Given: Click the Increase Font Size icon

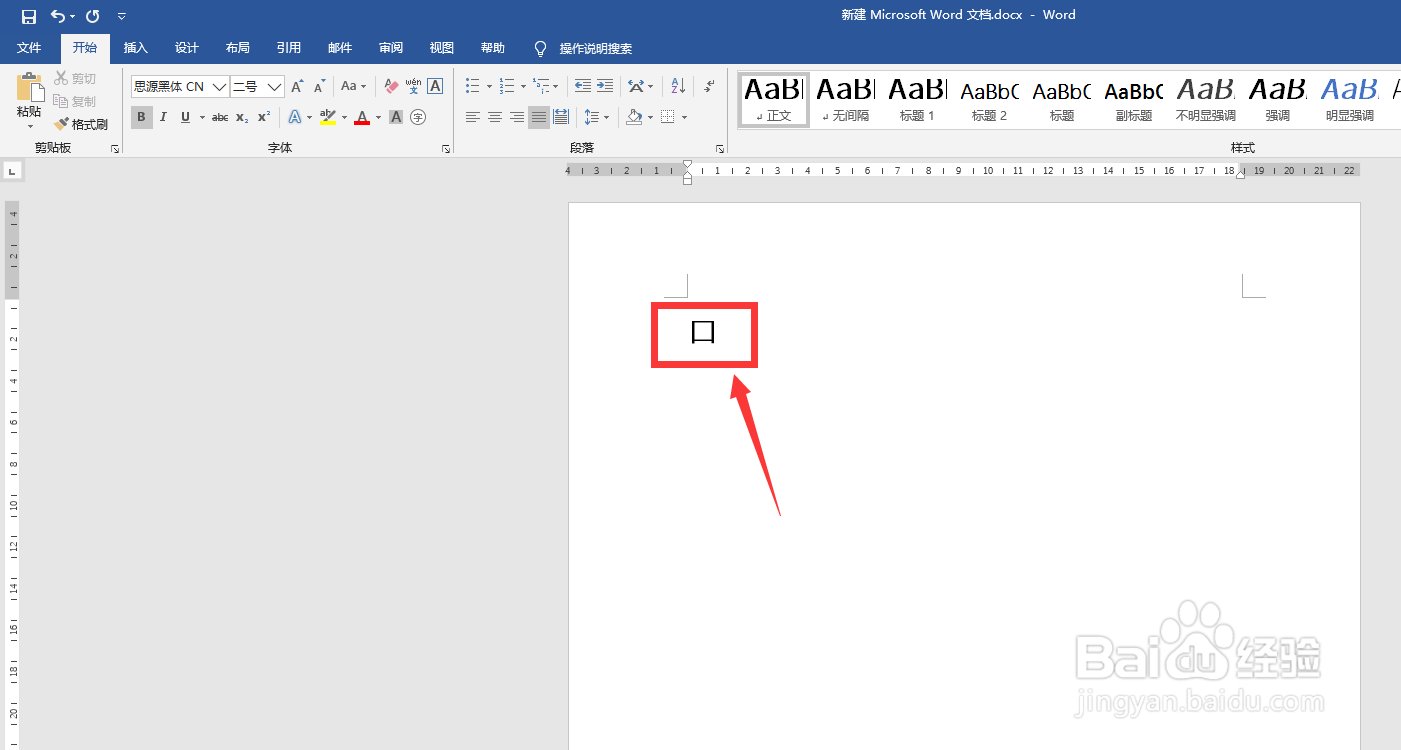Looking at the screenshot, I should click(x=297, y=87).
